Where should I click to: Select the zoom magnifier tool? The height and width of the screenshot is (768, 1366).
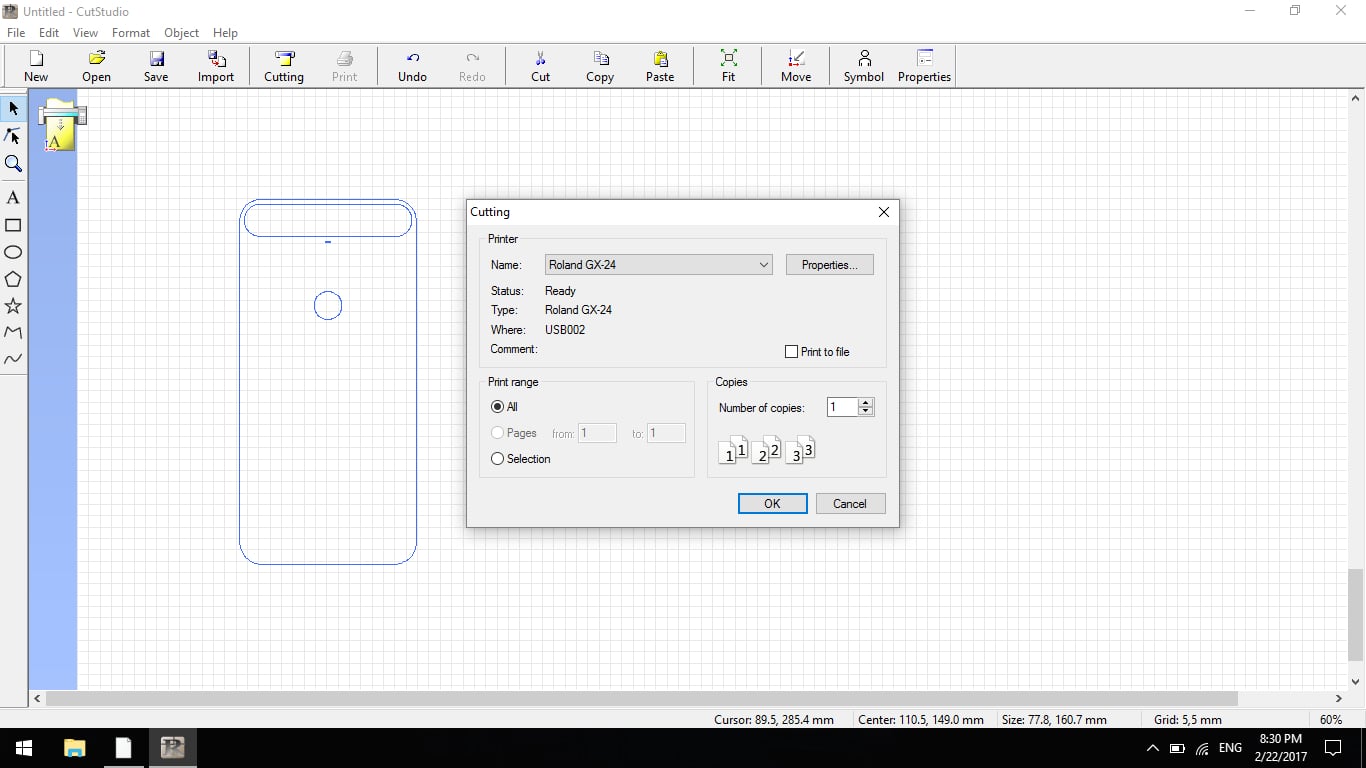pos(13,163)
